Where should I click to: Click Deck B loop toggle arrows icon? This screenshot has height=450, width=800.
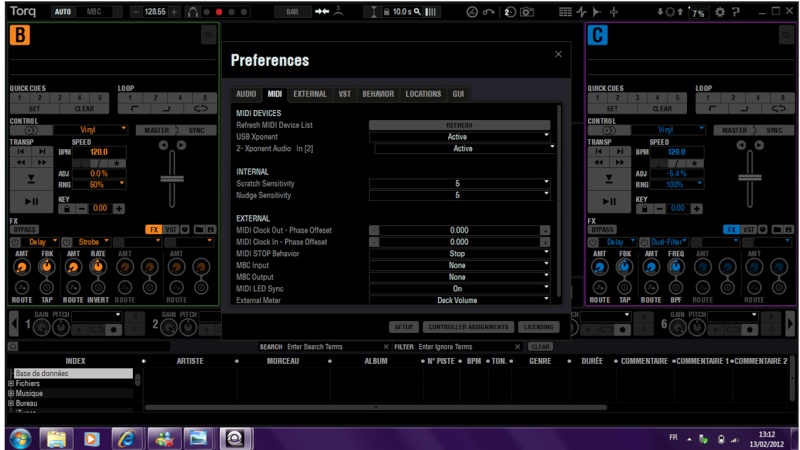coord(200,109)
